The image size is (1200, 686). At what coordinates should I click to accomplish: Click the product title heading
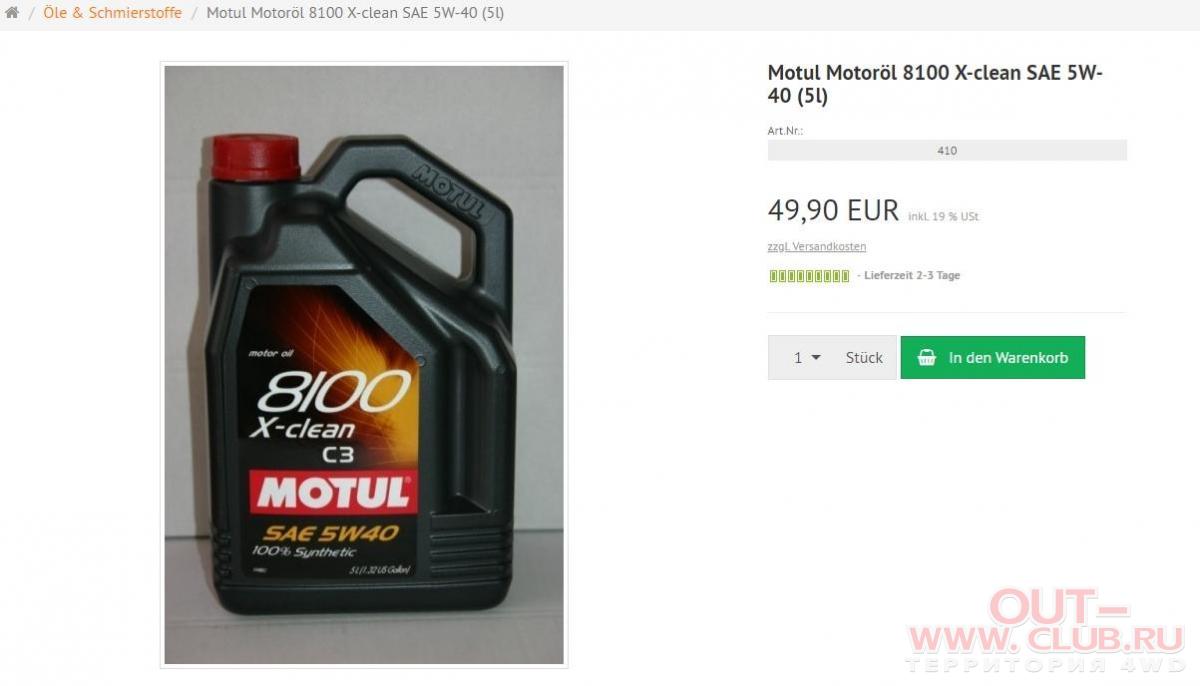935,84
